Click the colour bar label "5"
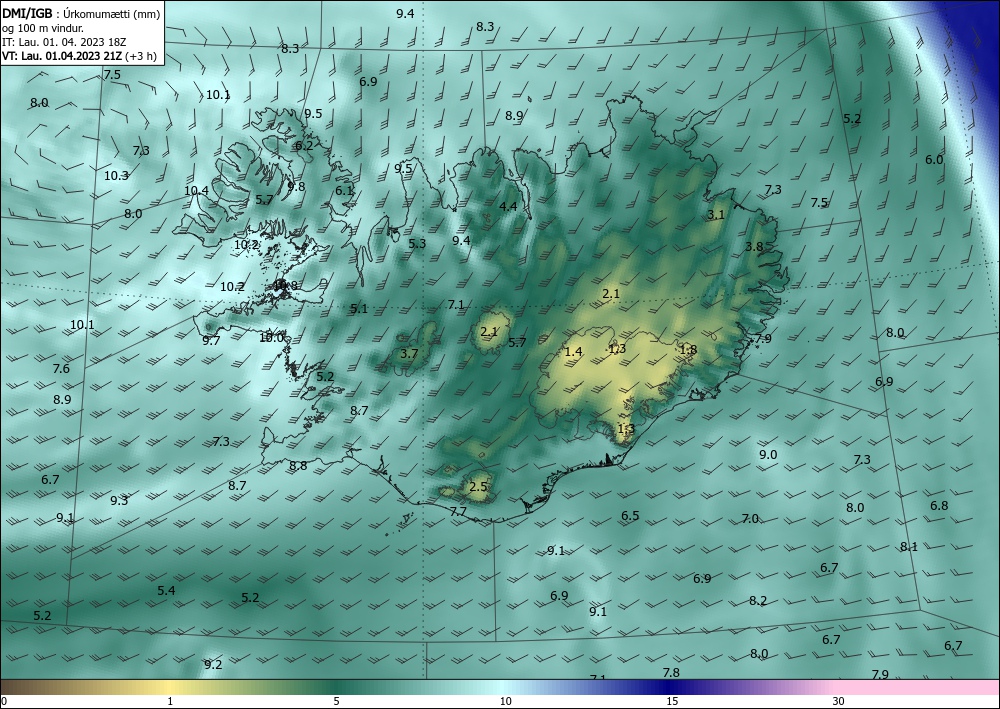The image size is (1000, 709). point(336,702)
